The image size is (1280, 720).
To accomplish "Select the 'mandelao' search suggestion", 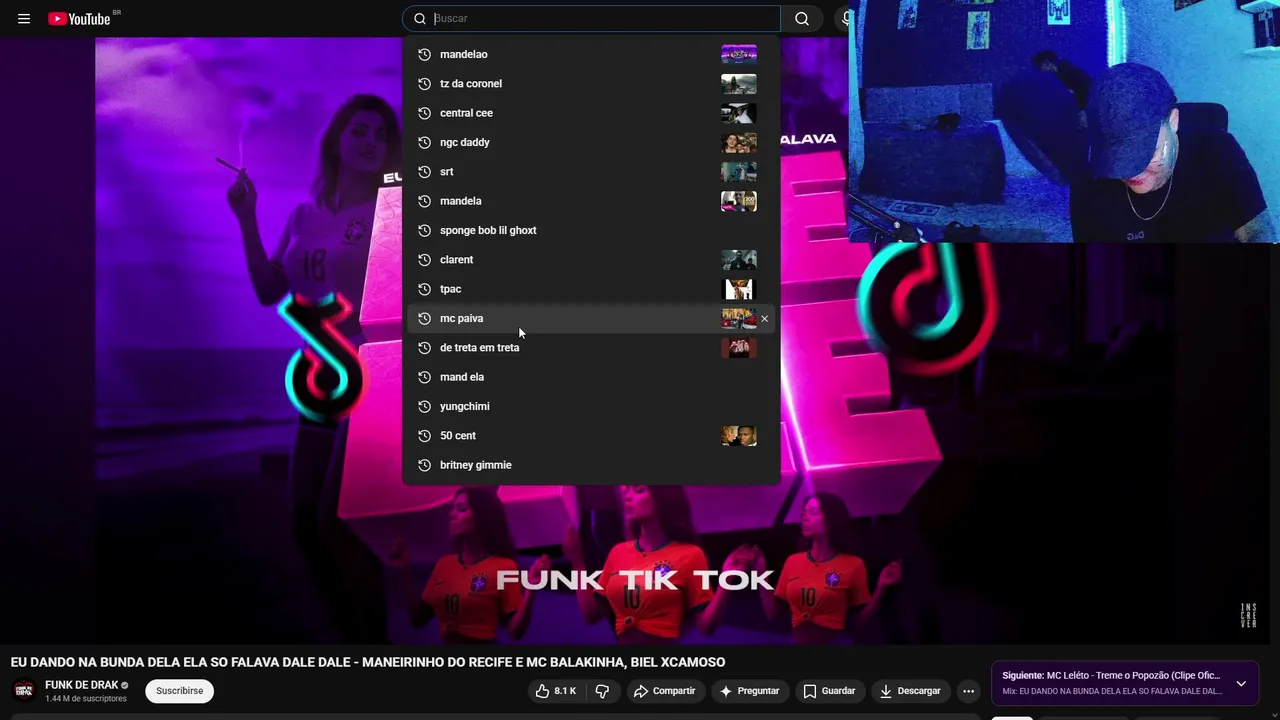I will pos(591,54).
